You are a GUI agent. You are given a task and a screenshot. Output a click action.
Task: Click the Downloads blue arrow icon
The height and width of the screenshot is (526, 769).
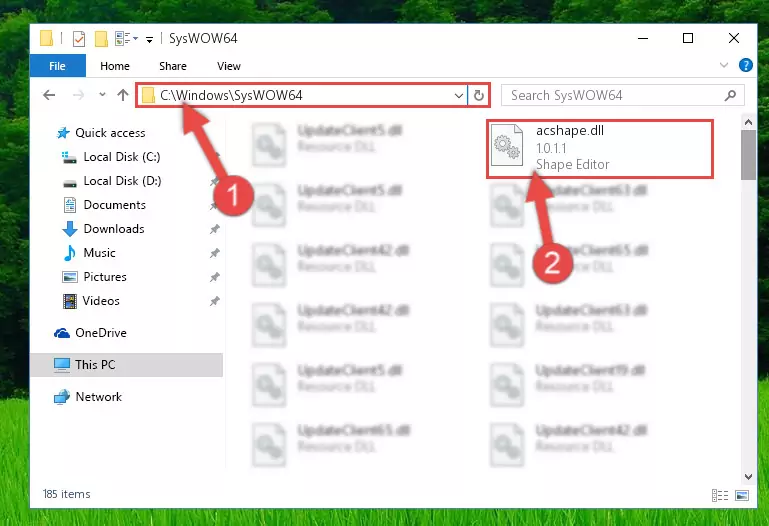(70, 229)
